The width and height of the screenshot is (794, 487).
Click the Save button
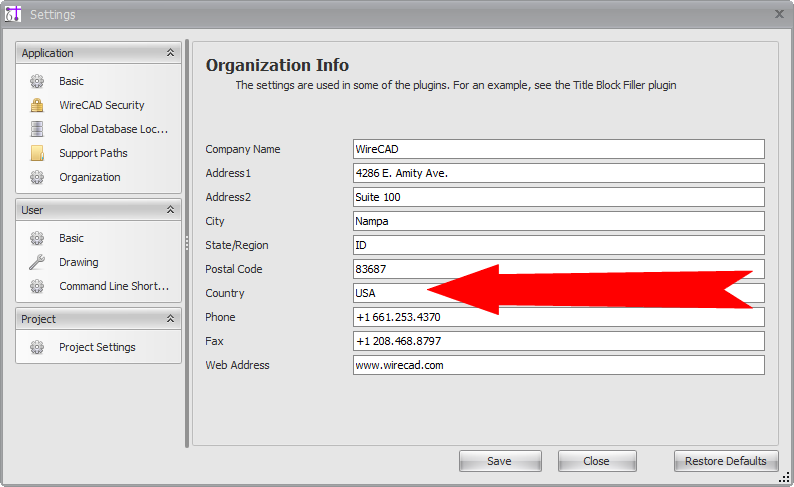pos(500,461)
